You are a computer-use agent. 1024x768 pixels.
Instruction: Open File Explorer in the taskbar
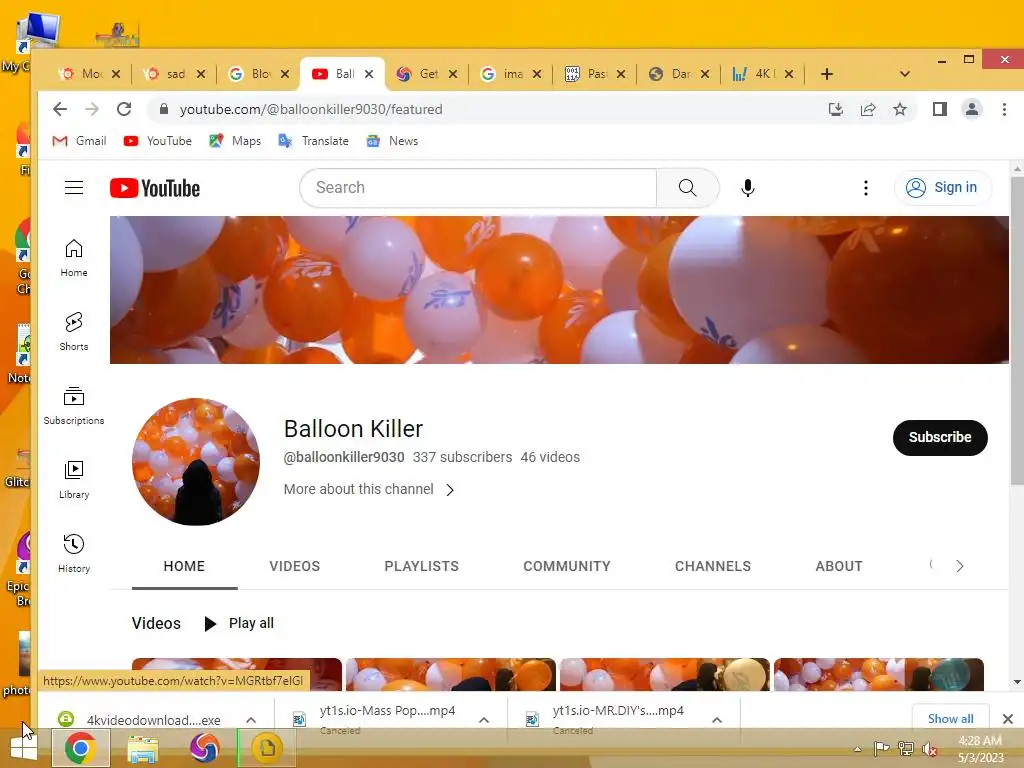point(142,748)
